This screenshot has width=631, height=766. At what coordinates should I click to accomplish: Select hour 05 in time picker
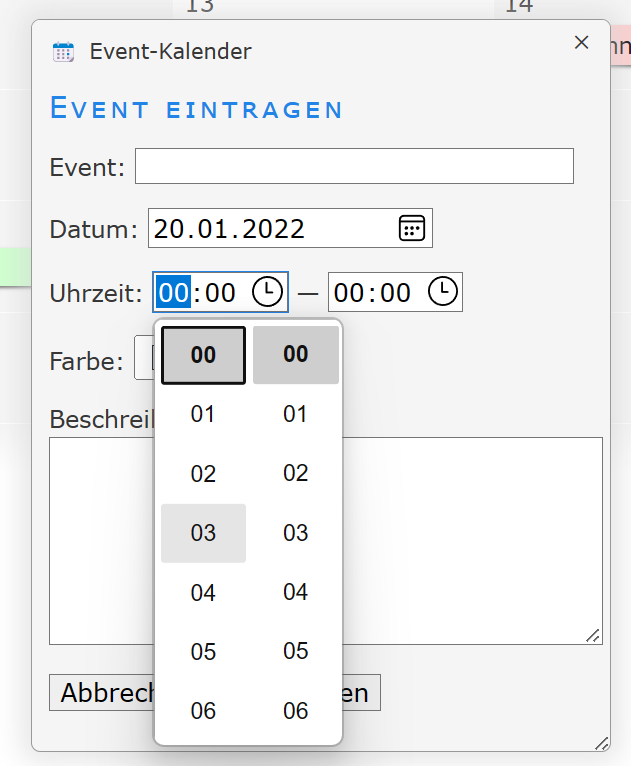tap(203, 652)
